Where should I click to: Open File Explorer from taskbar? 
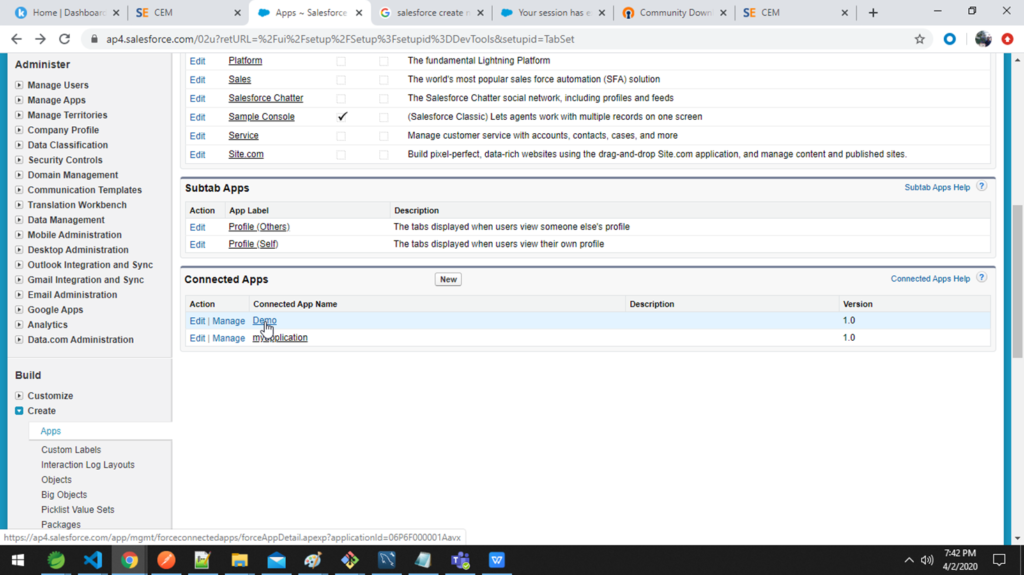pos(240,560)
